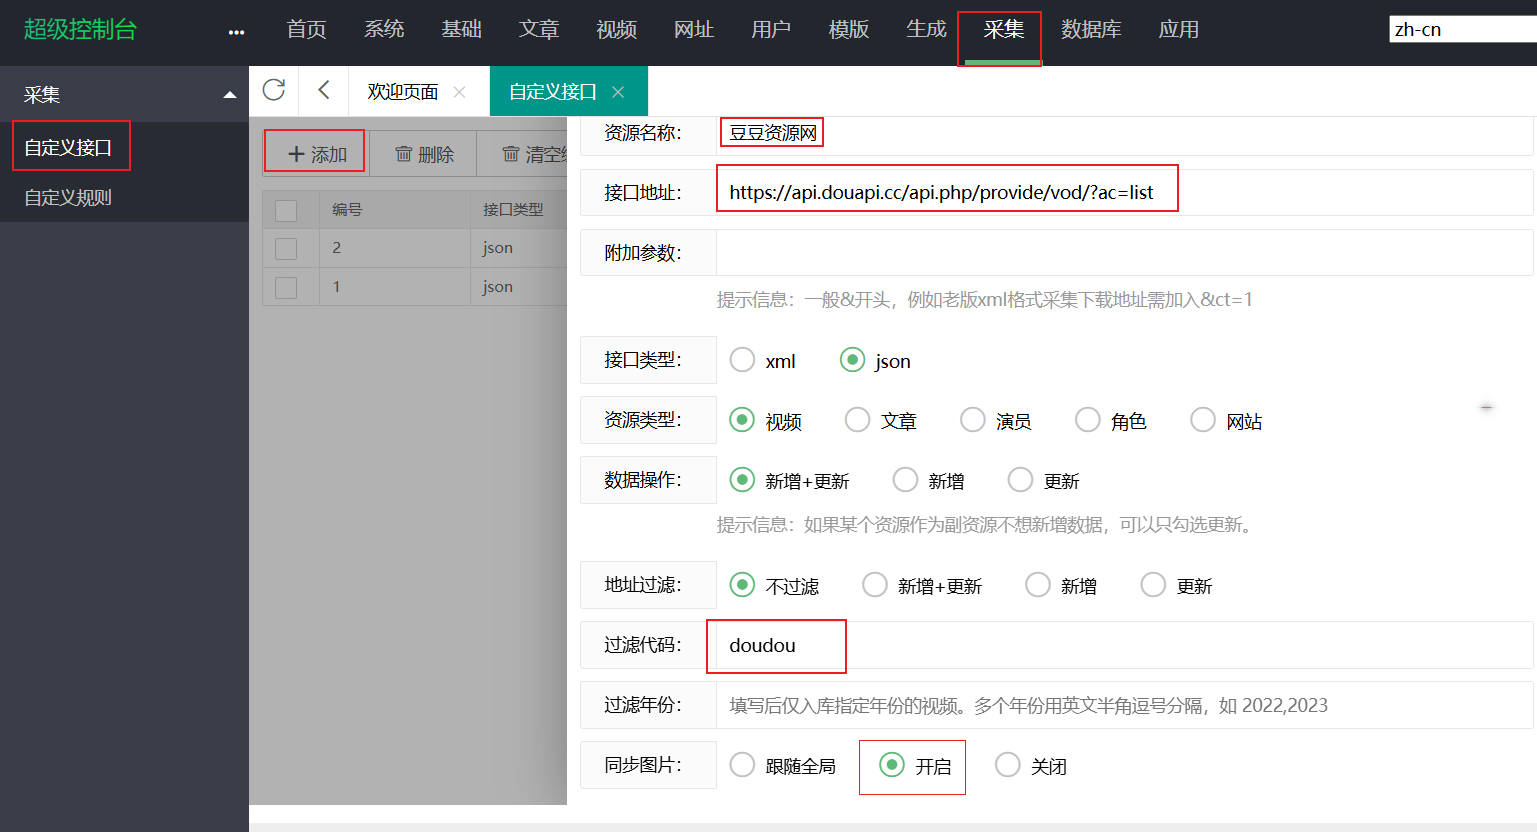Collapse the 采集 sidebar section
Image resolution: width=1537 pixels, height=832 pixels.
coord(229,95)
